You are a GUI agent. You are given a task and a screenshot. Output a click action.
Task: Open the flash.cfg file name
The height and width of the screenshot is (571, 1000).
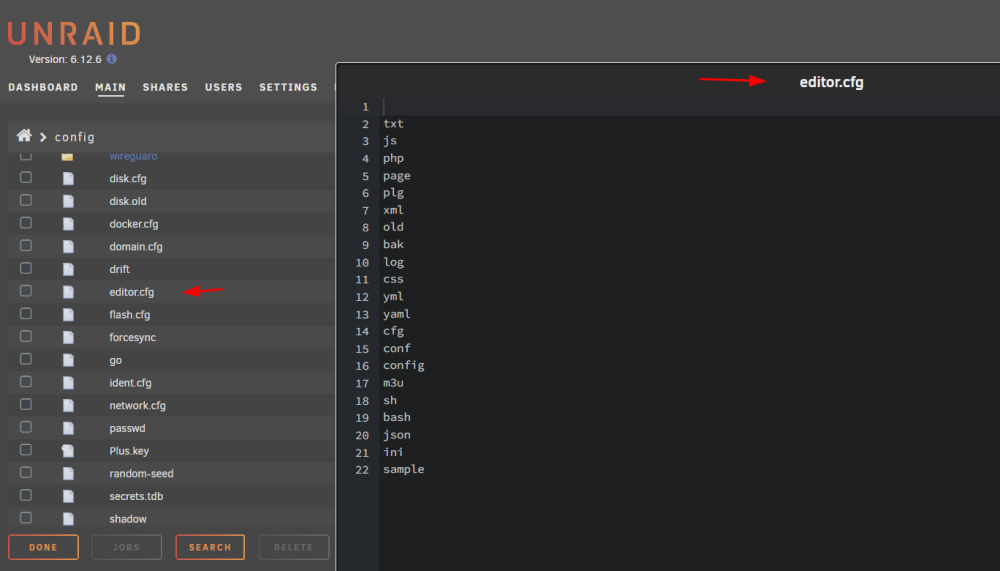coord(129,315)
